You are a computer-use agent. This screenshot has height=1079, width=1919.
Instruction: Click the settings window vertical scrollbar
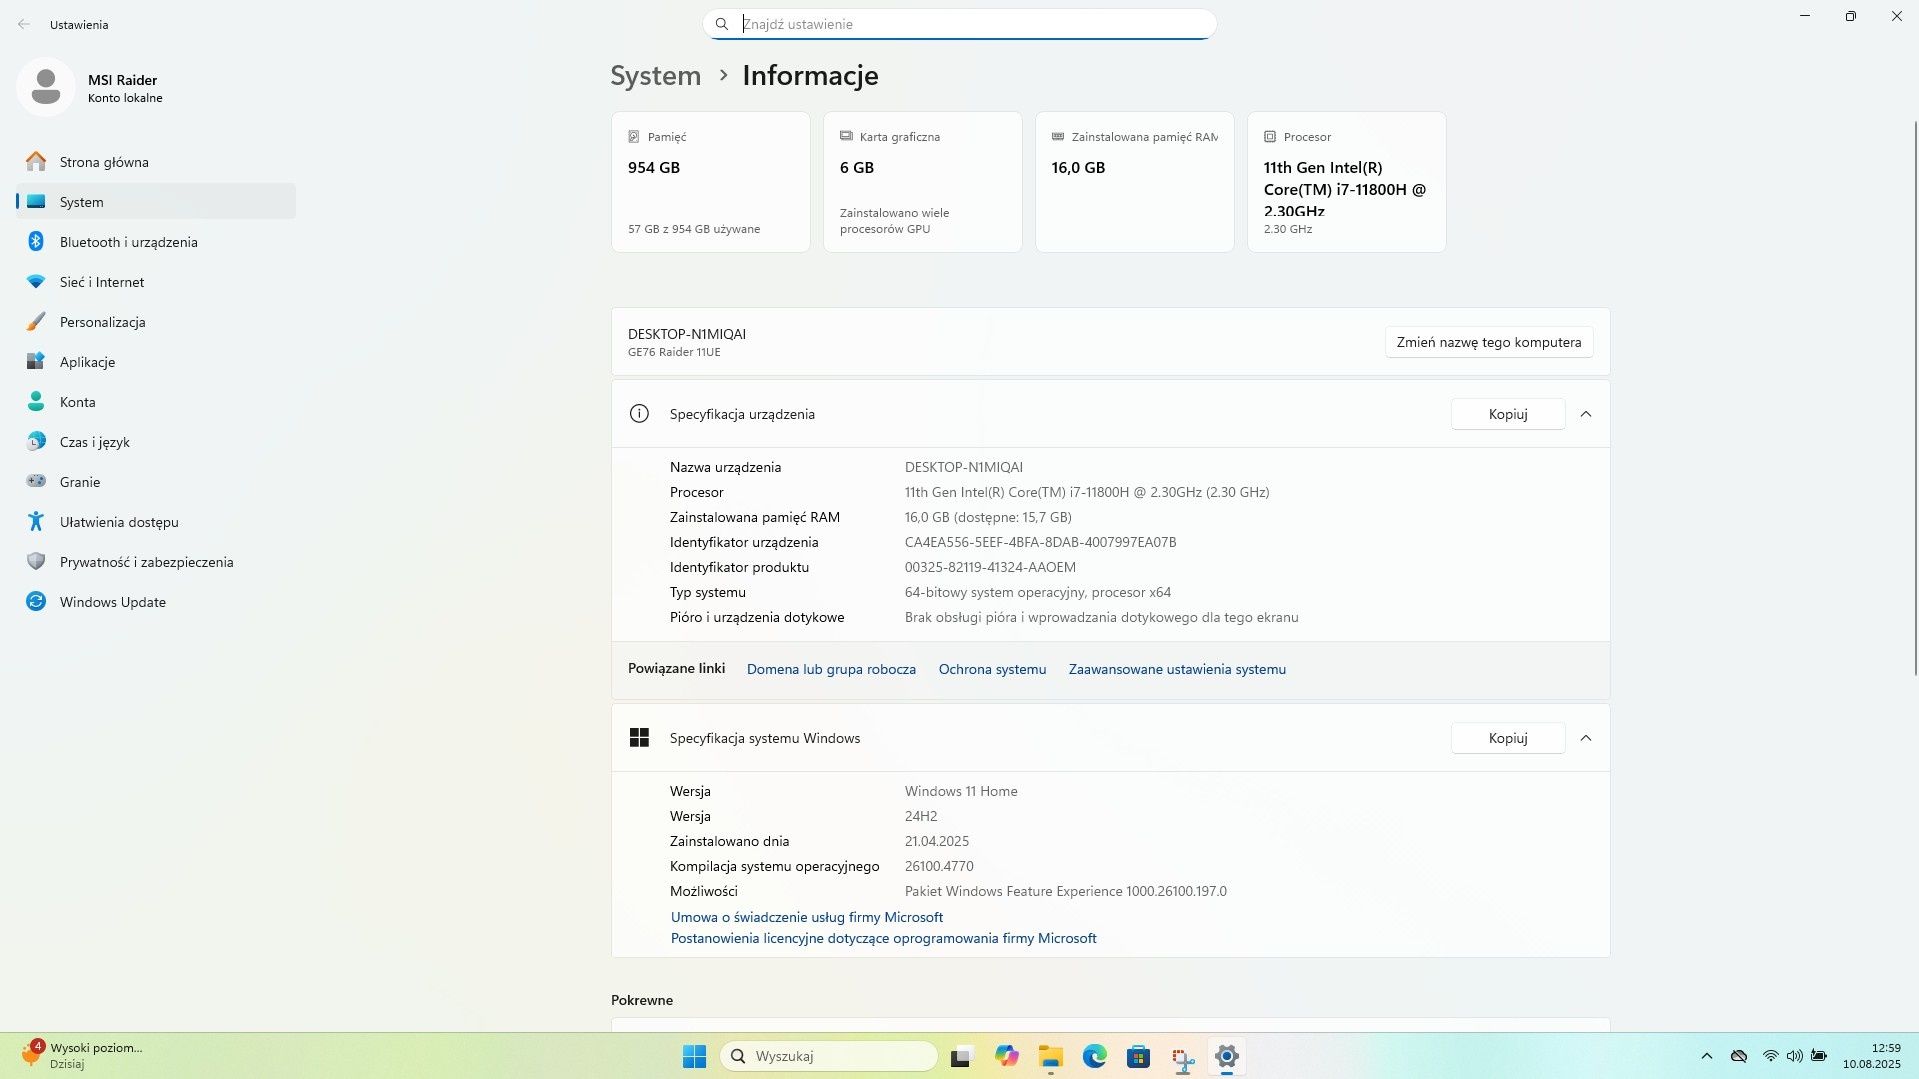(x=1914, y=400)
